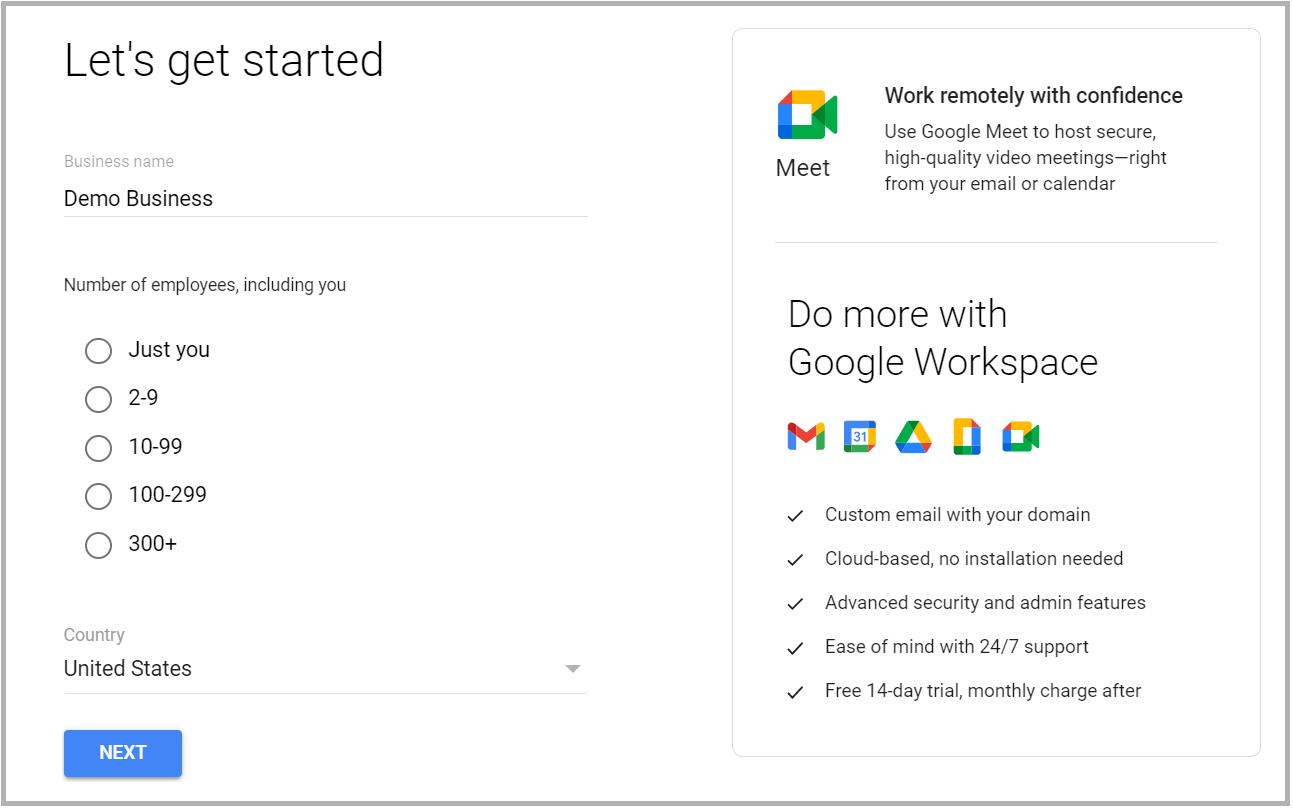
Task: Pick the 300+ employees radio button
Action: coord(98,545)
